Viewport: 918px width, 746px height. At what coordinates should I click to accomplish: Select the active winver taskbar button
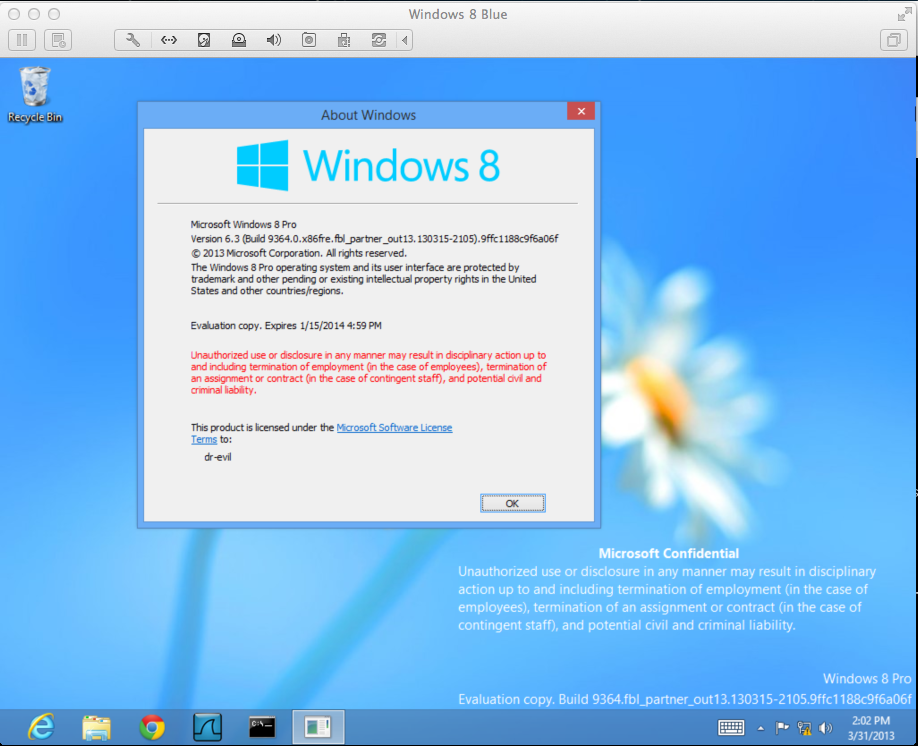tap(318, 727)
